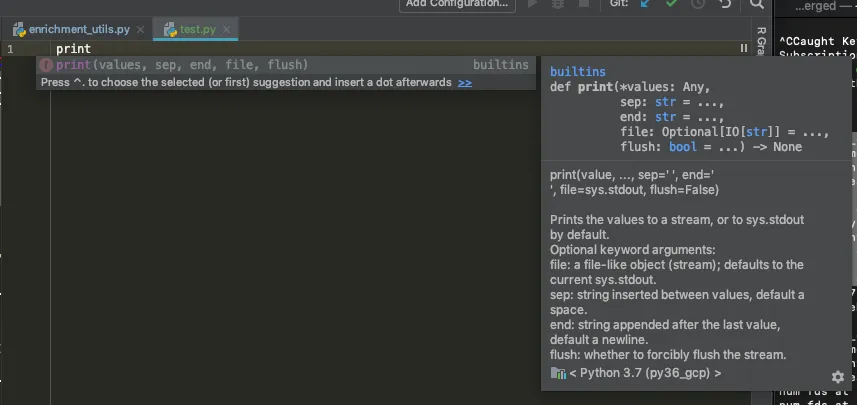Open Search Everywhere magnifier icon

pos(756,3)
